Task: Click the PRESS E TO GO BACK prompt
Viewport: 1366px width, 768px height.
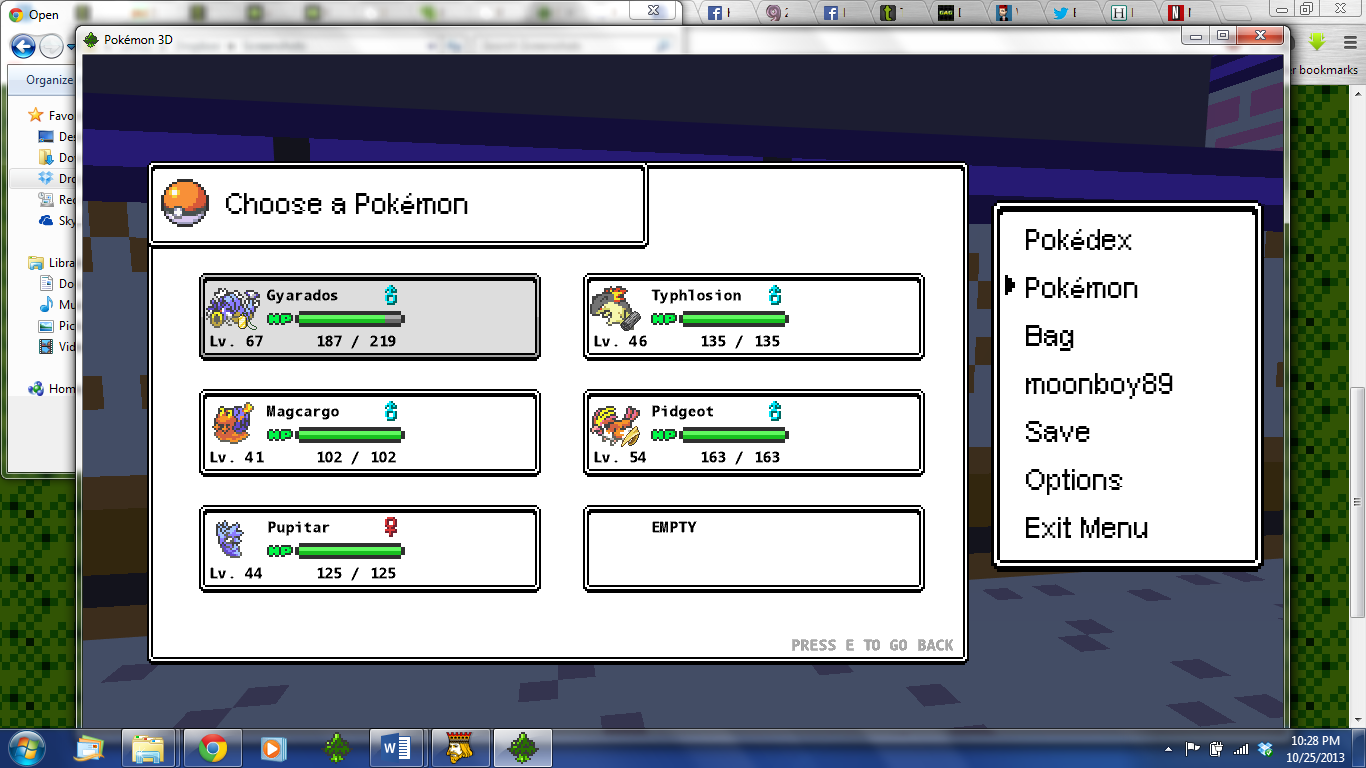Action: click(x=872, y=645)
